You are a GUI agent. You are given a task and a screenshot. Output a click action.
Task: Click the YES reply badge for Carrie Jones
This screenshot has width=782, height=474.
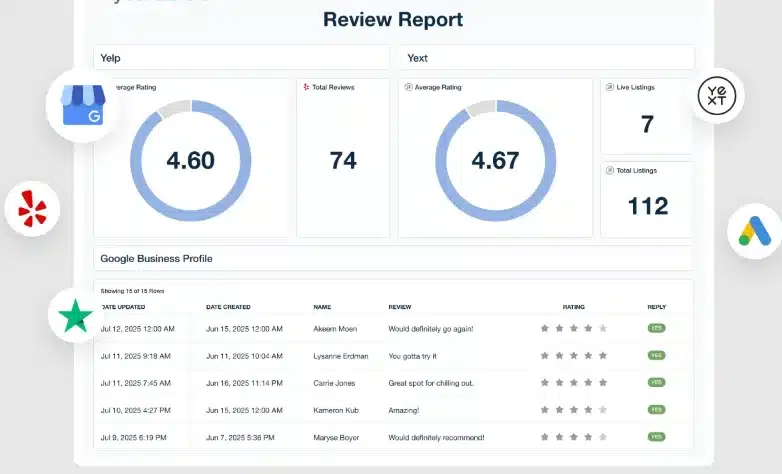657,382
